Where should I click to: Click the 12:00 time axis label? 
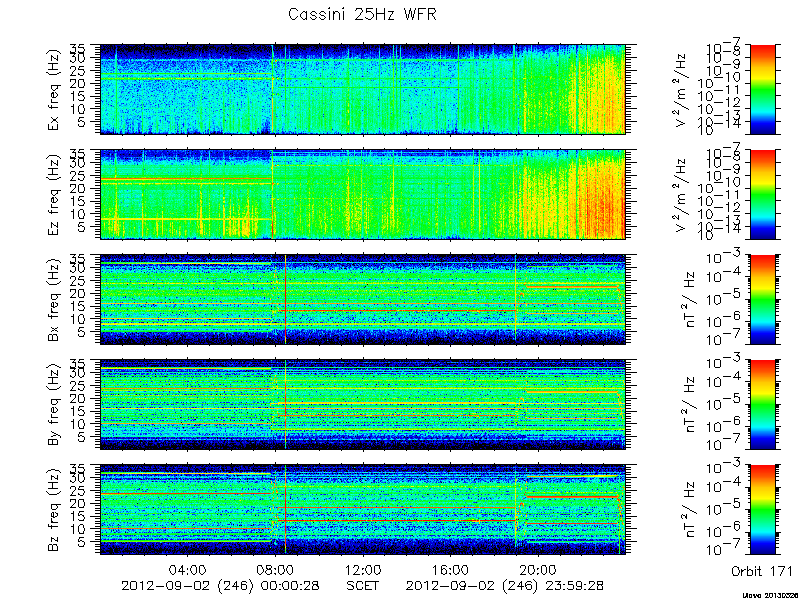tap(363, 569)
